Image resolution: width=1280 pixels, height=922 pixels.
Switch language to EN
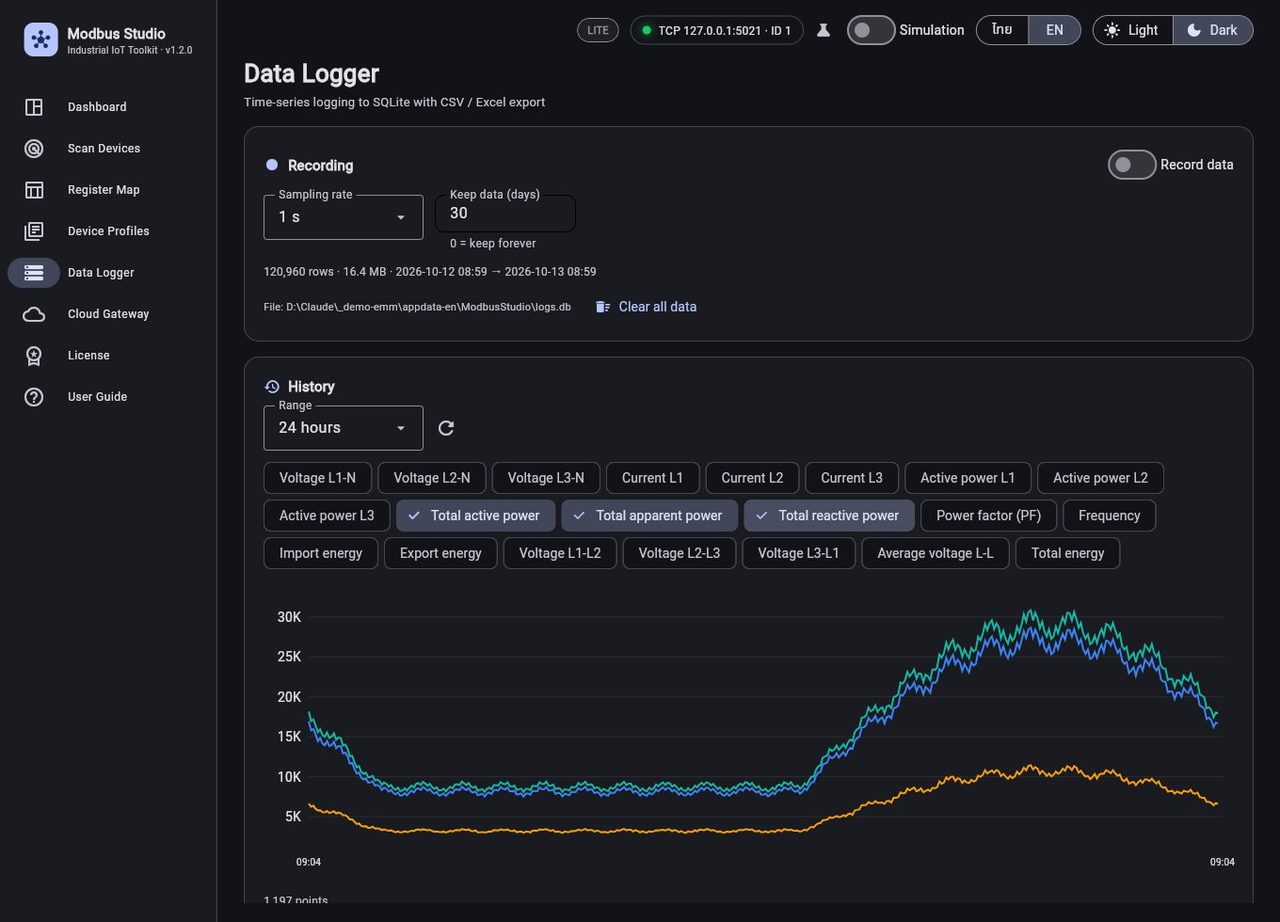pyautogui.click(x=1055, y=30)
